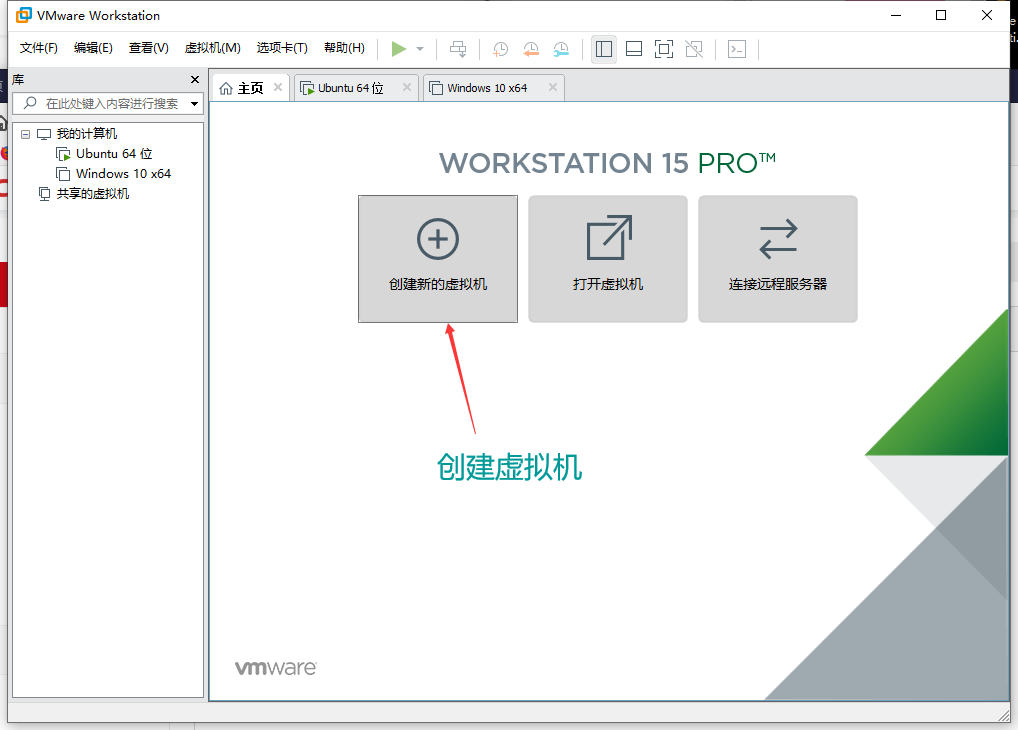
Task: Click the take snapshot toolbar icon
Action: (x=501, y=49)
